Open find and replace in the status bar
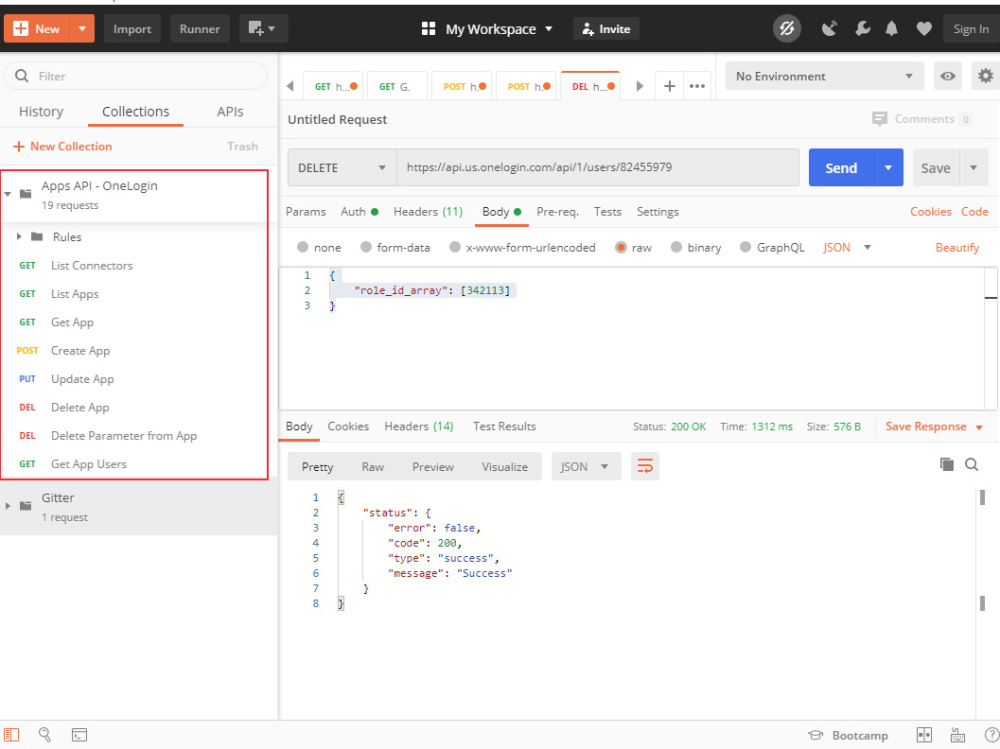 pyautogui.click(x=45, y=735)
